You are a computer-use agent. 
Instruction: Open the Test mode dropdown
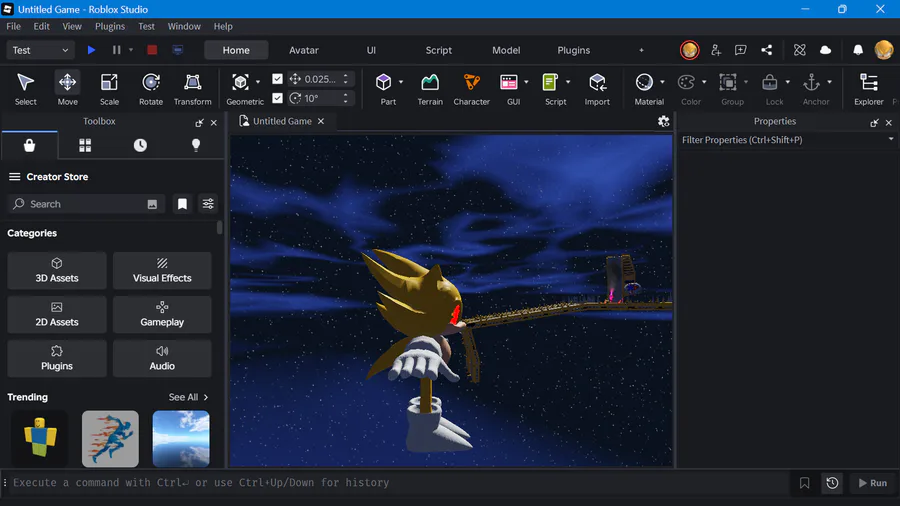pos(40,50)
